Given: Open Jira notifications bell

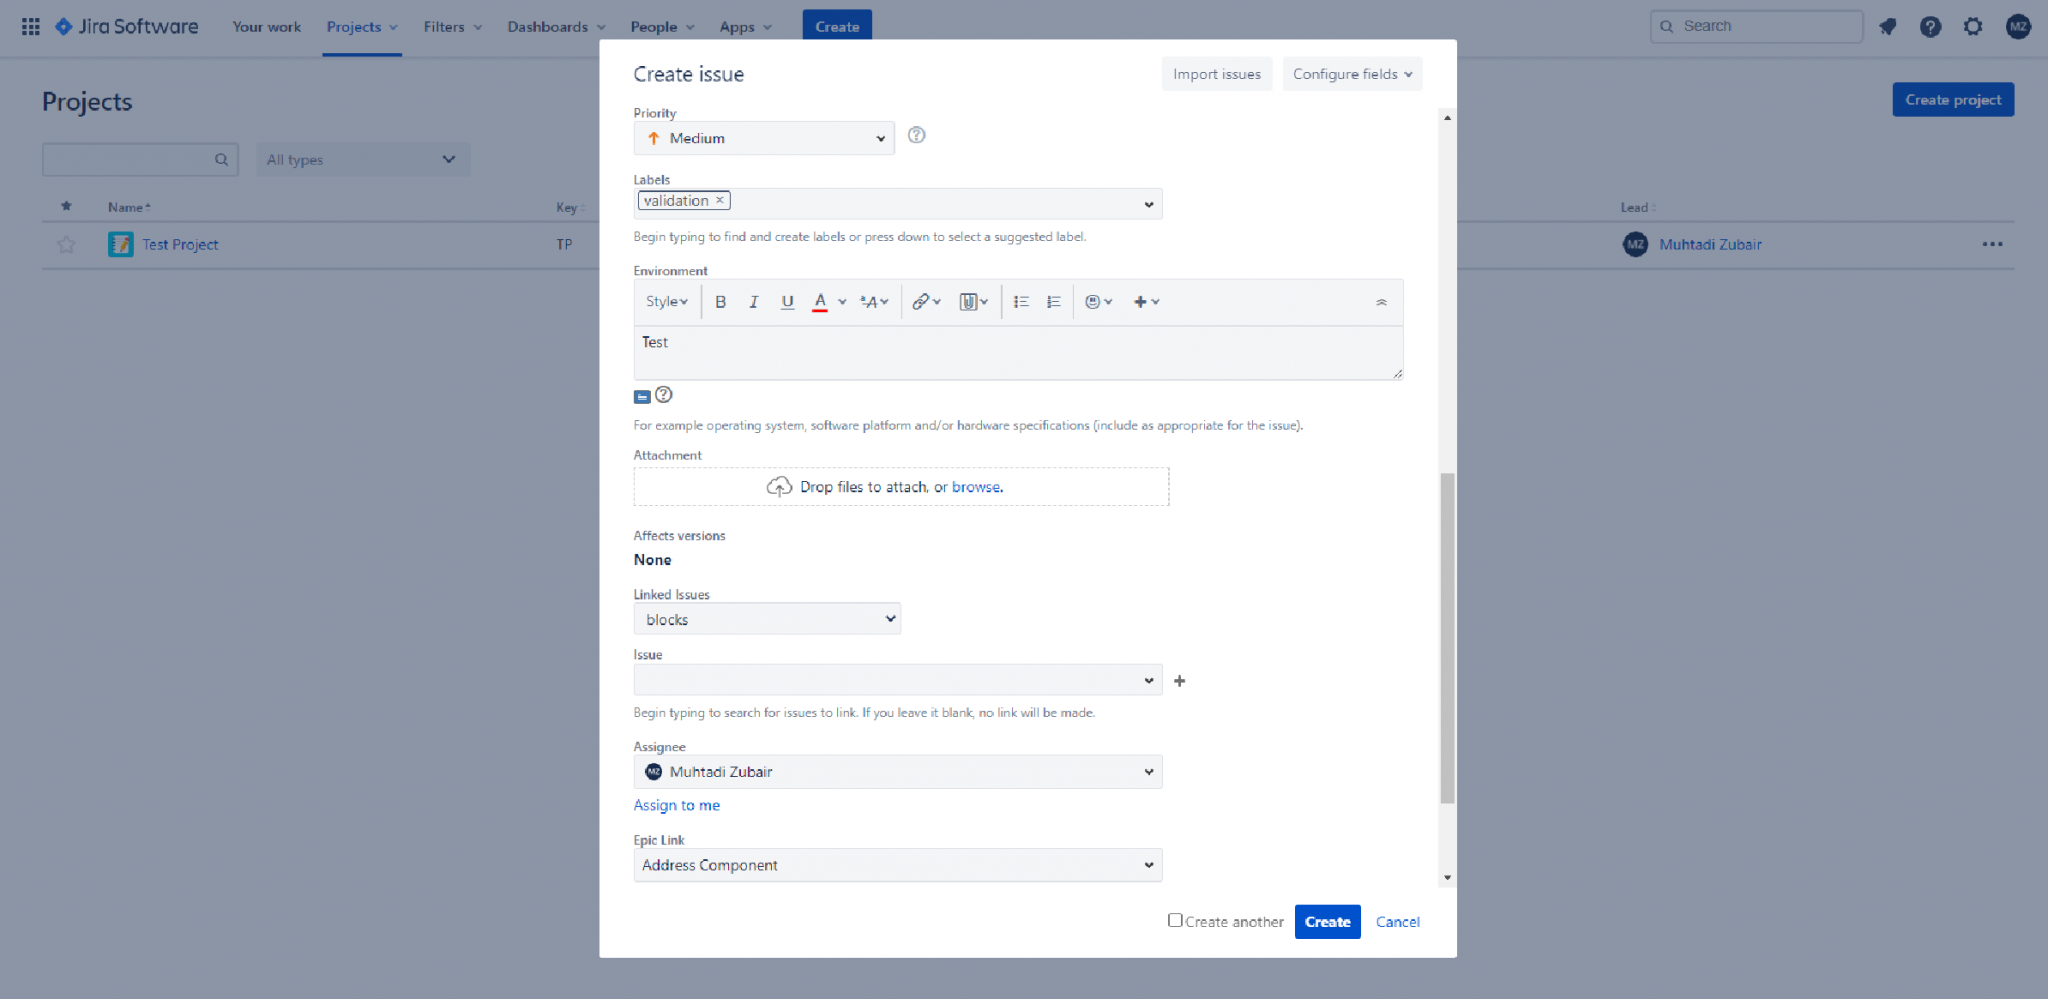Looking at the screenshot, I should [1888, 27].
